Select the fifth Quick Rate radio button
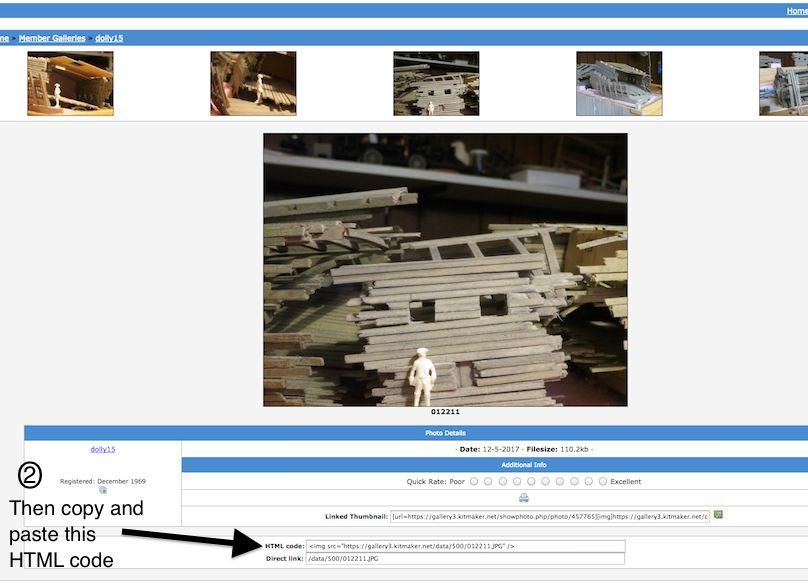 (531, 482)
